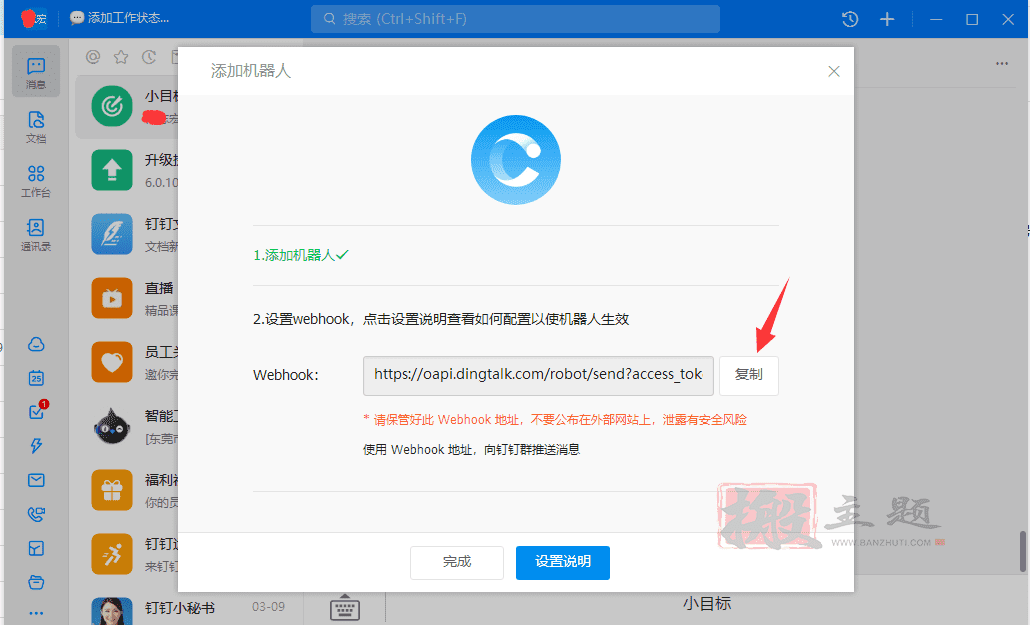Open the Contacts (通讯录) sidebar tab

(x=36, y=235)
